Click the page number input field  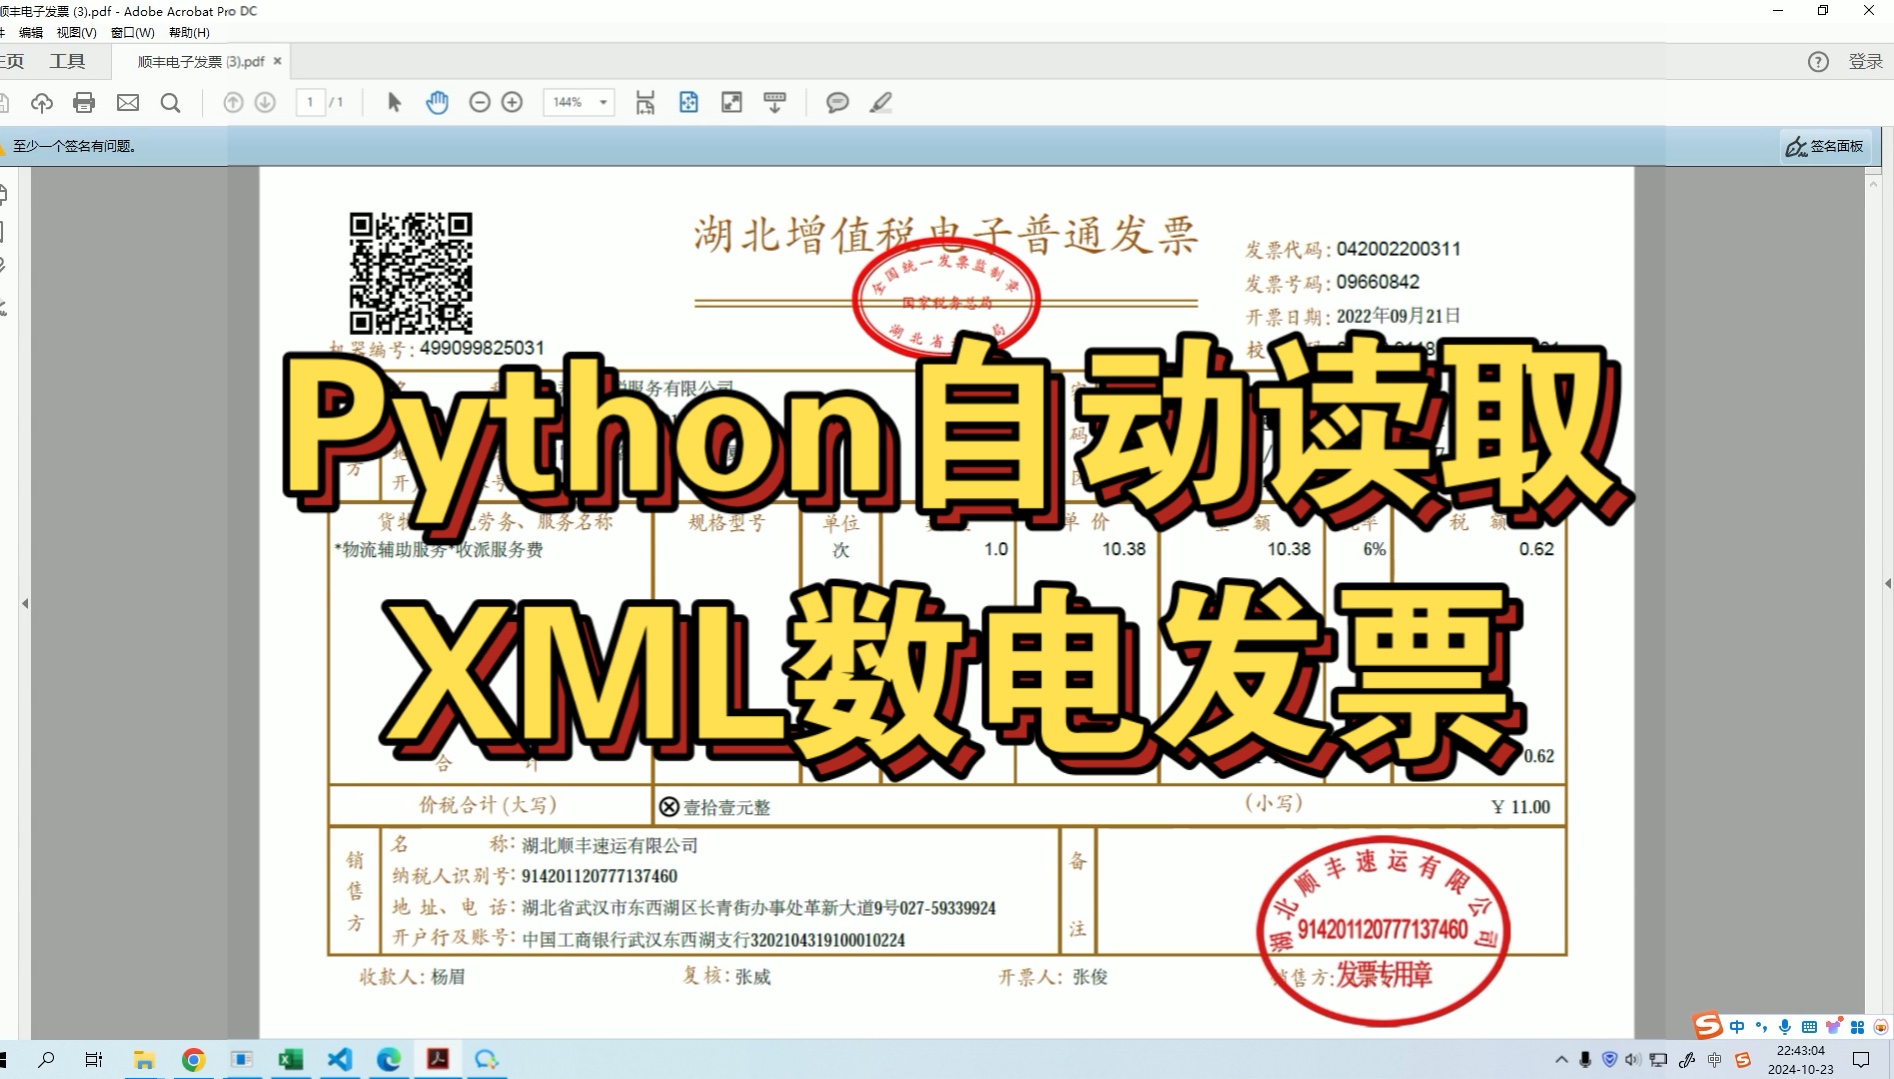[x=311, y=103]
